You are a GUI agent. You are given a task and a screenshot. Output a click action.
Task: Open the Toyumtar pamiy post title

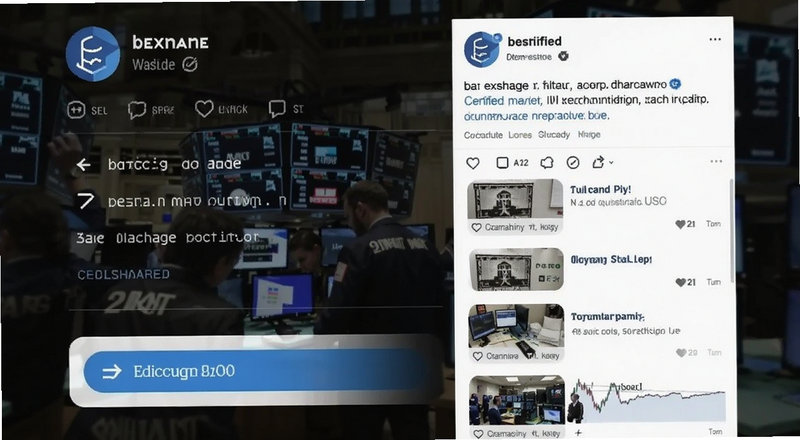[x=608, y=317]
